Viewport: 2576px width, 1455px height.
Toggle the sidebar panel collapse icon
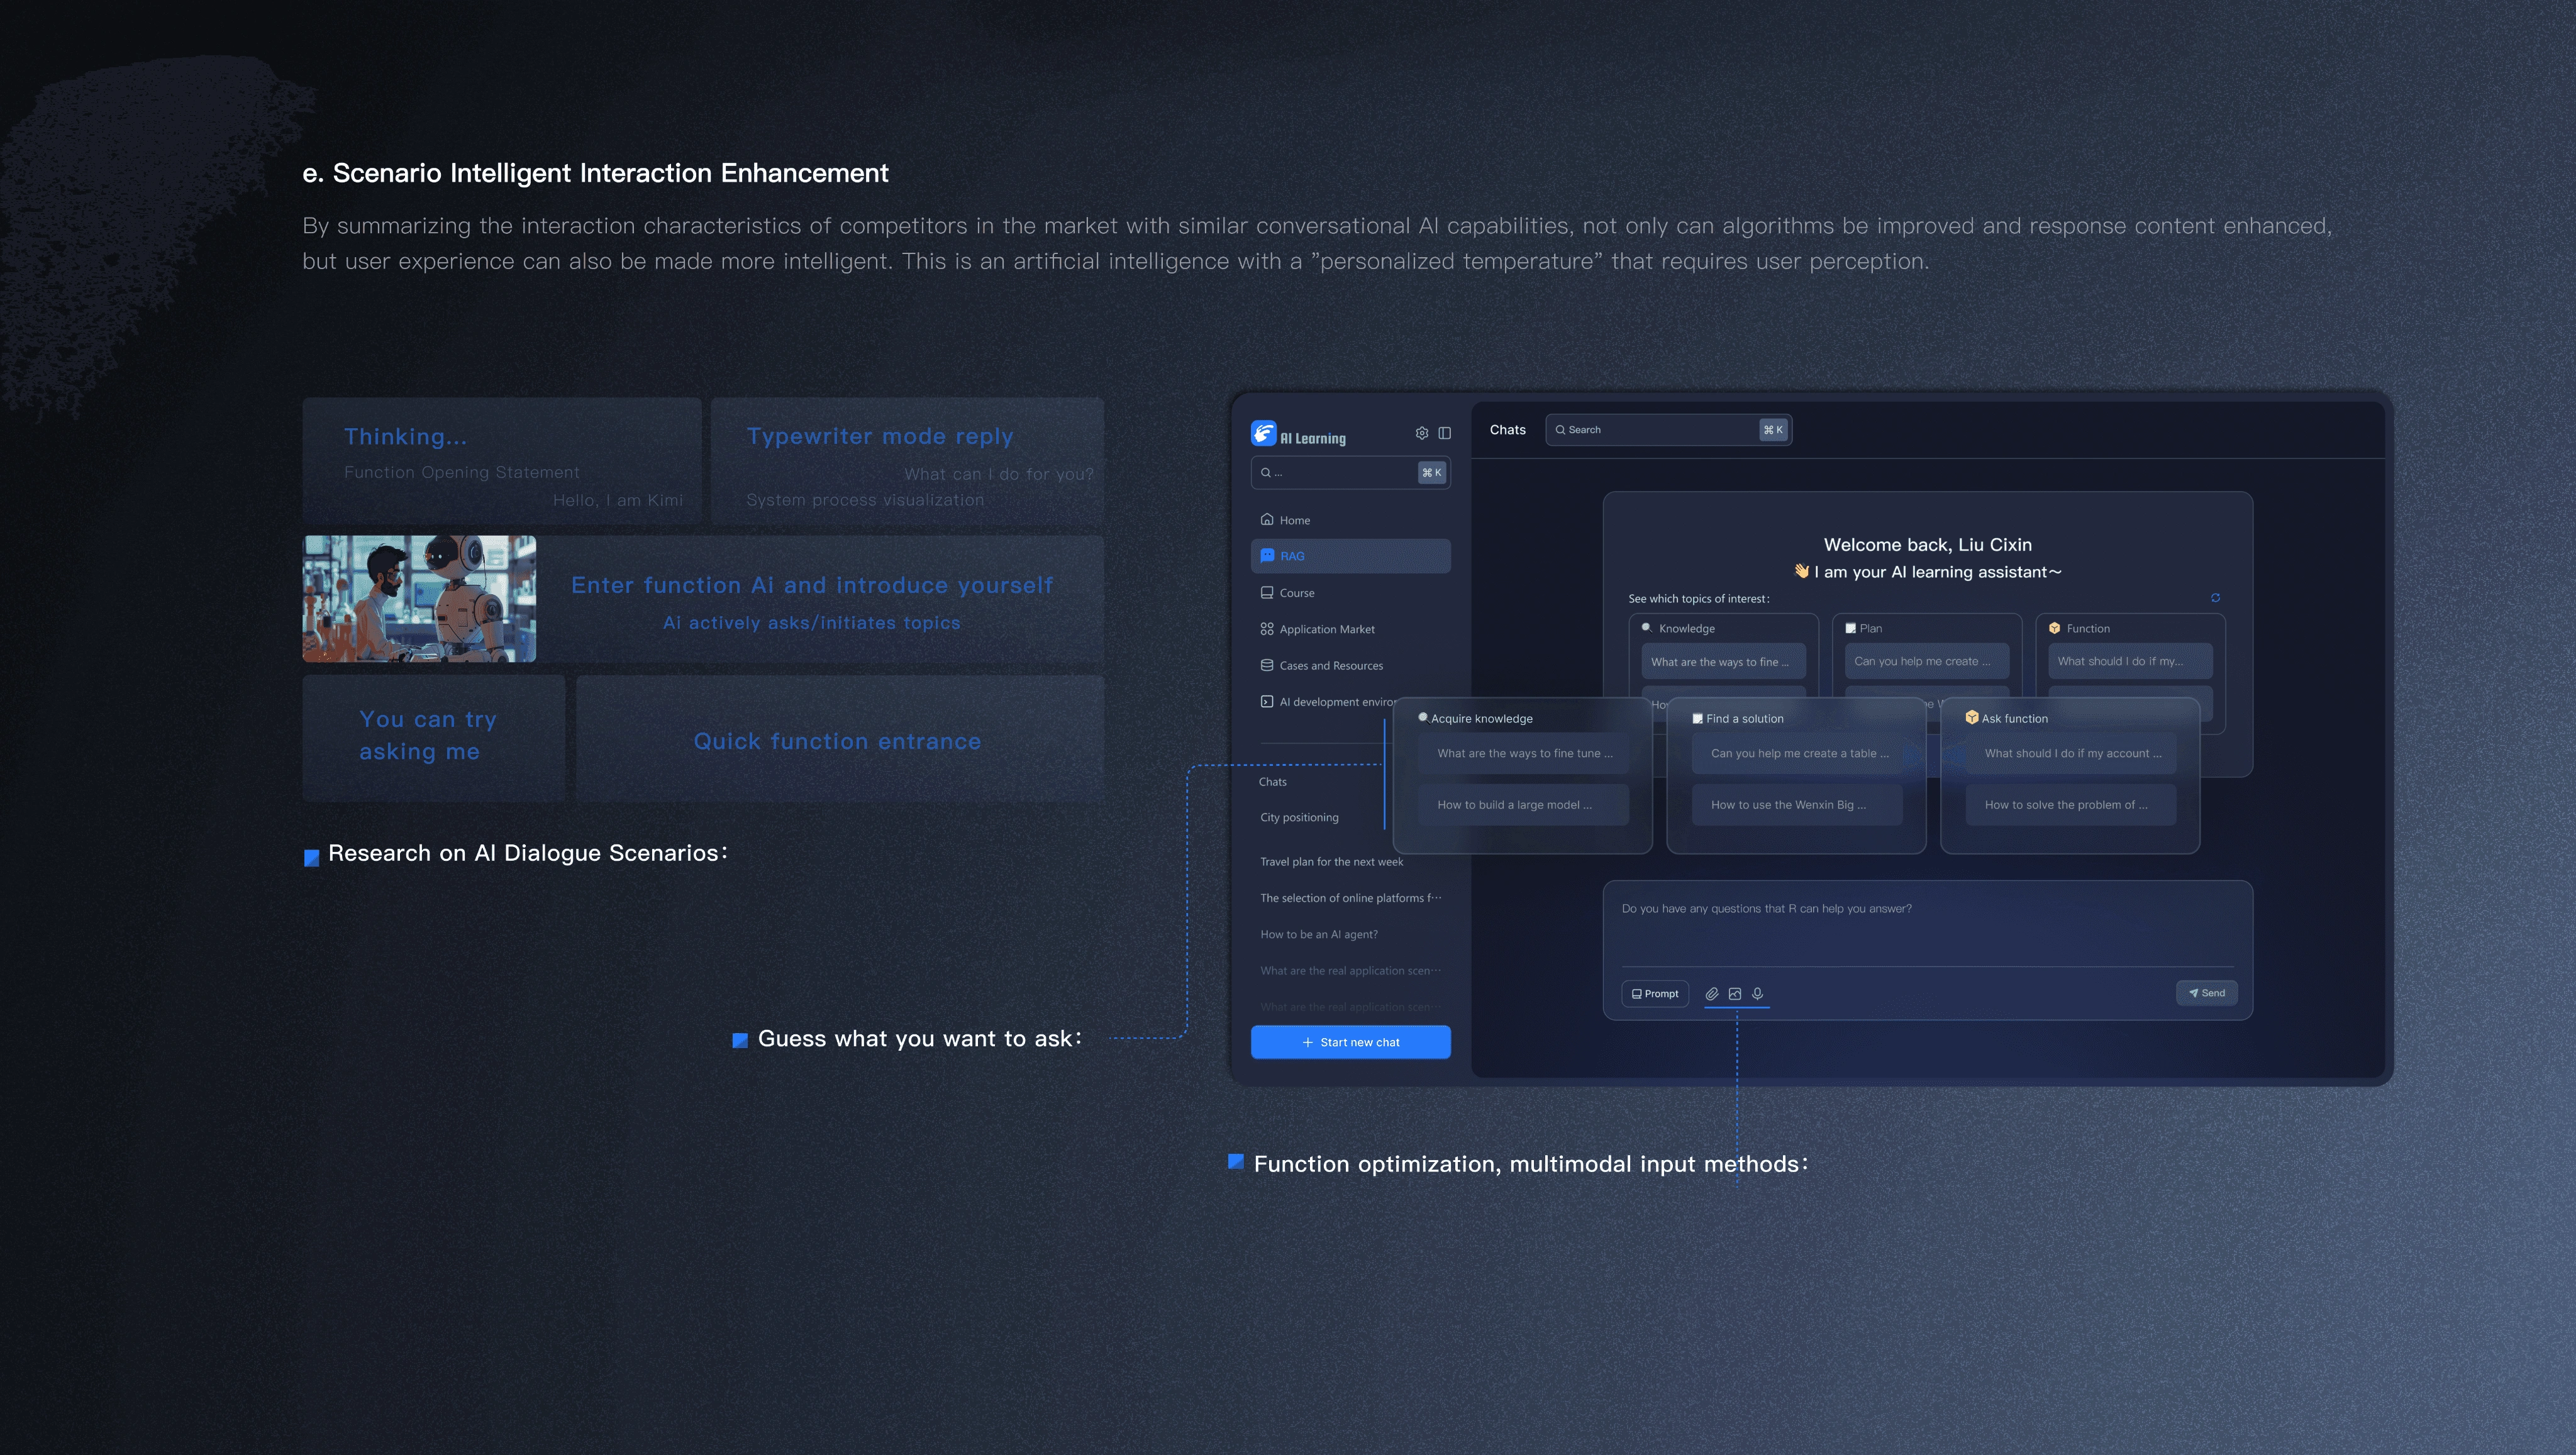[x=1444, y=433]
